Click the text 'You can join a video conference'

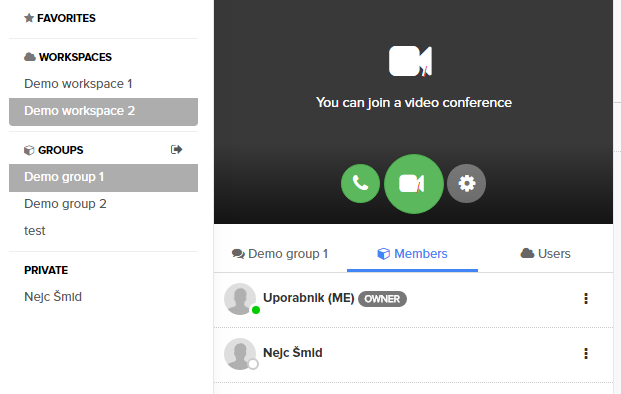pyautogui.click(x=413, y=103)
